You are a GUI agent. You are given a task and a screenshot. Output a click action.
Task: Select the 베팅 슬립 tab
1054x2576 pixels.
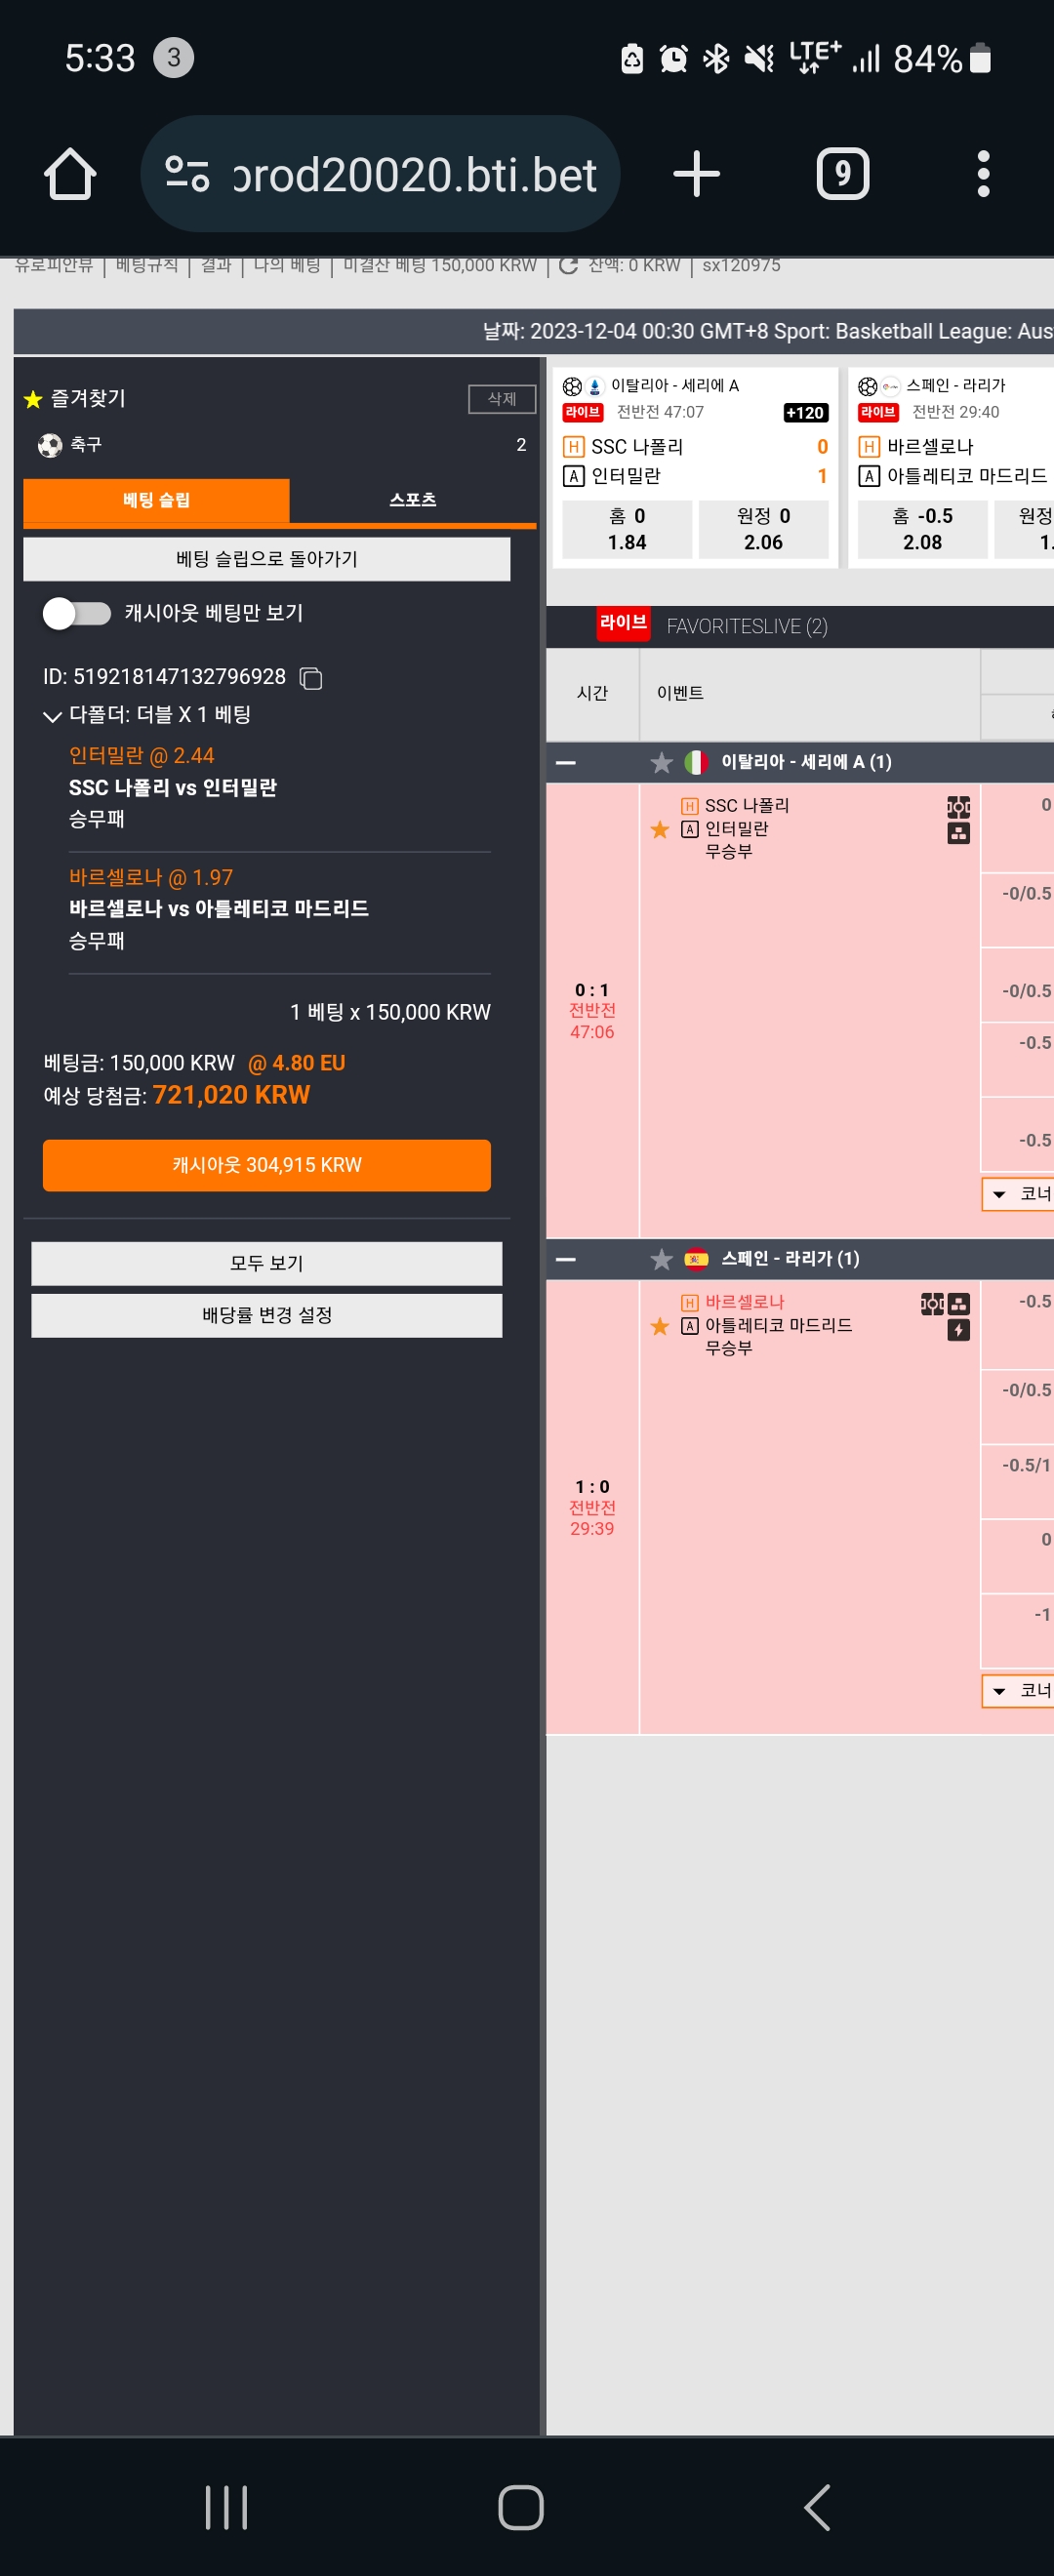tap(156, 500)
